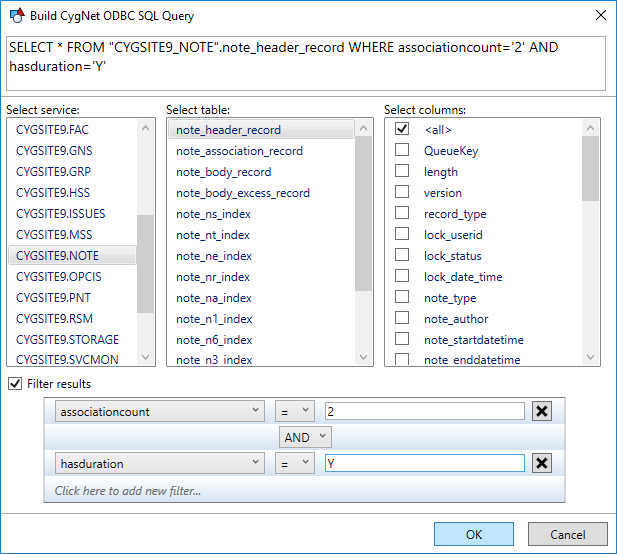The image size is (617, 554).
Task: Click the down arrow of the service list scrollbar
Action: point(145,357)
